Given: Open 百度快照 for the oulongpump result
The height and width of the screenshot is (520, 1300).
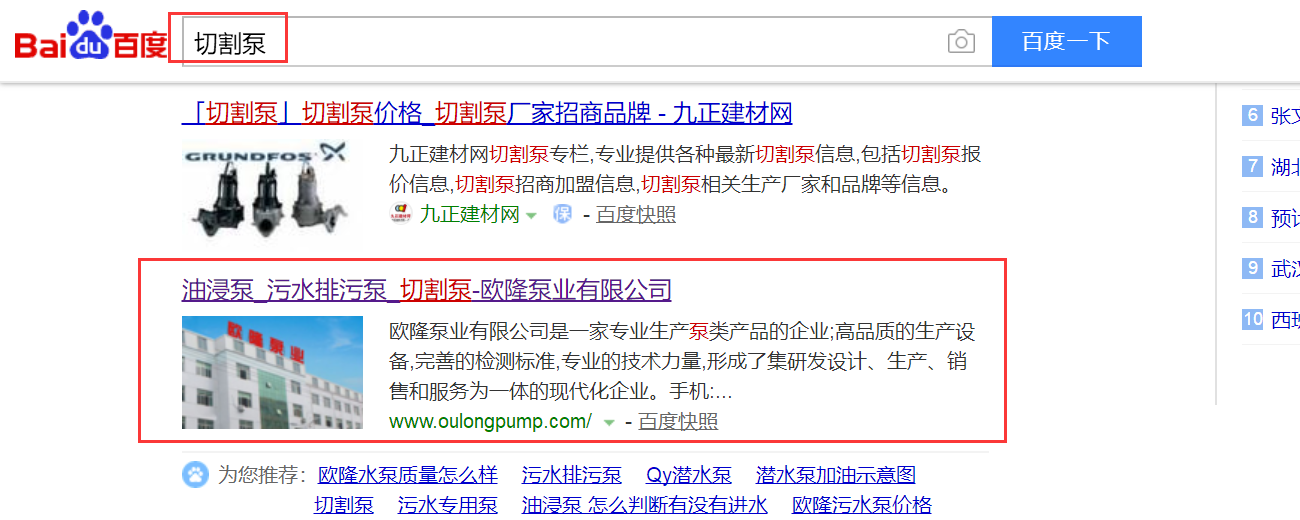Looking at the screenshot, I should [678, 421].
